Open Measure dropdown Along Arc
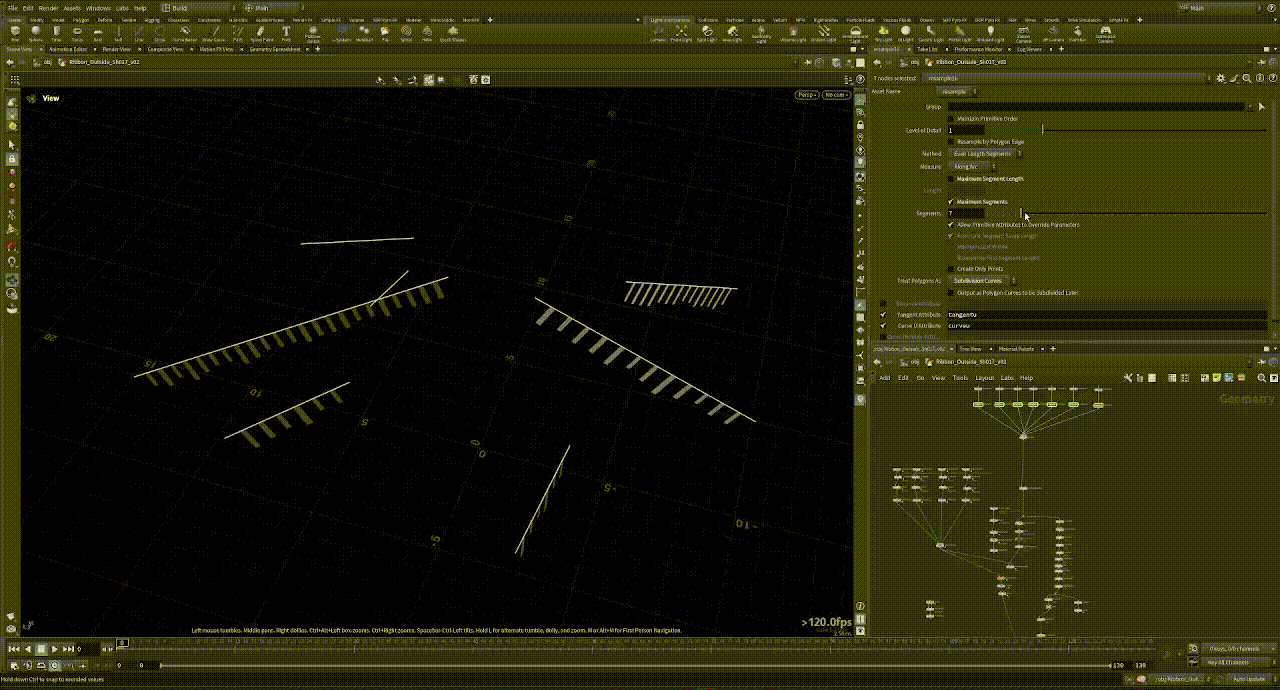The height and width of the screenshot is (690, 1280). 972,167
